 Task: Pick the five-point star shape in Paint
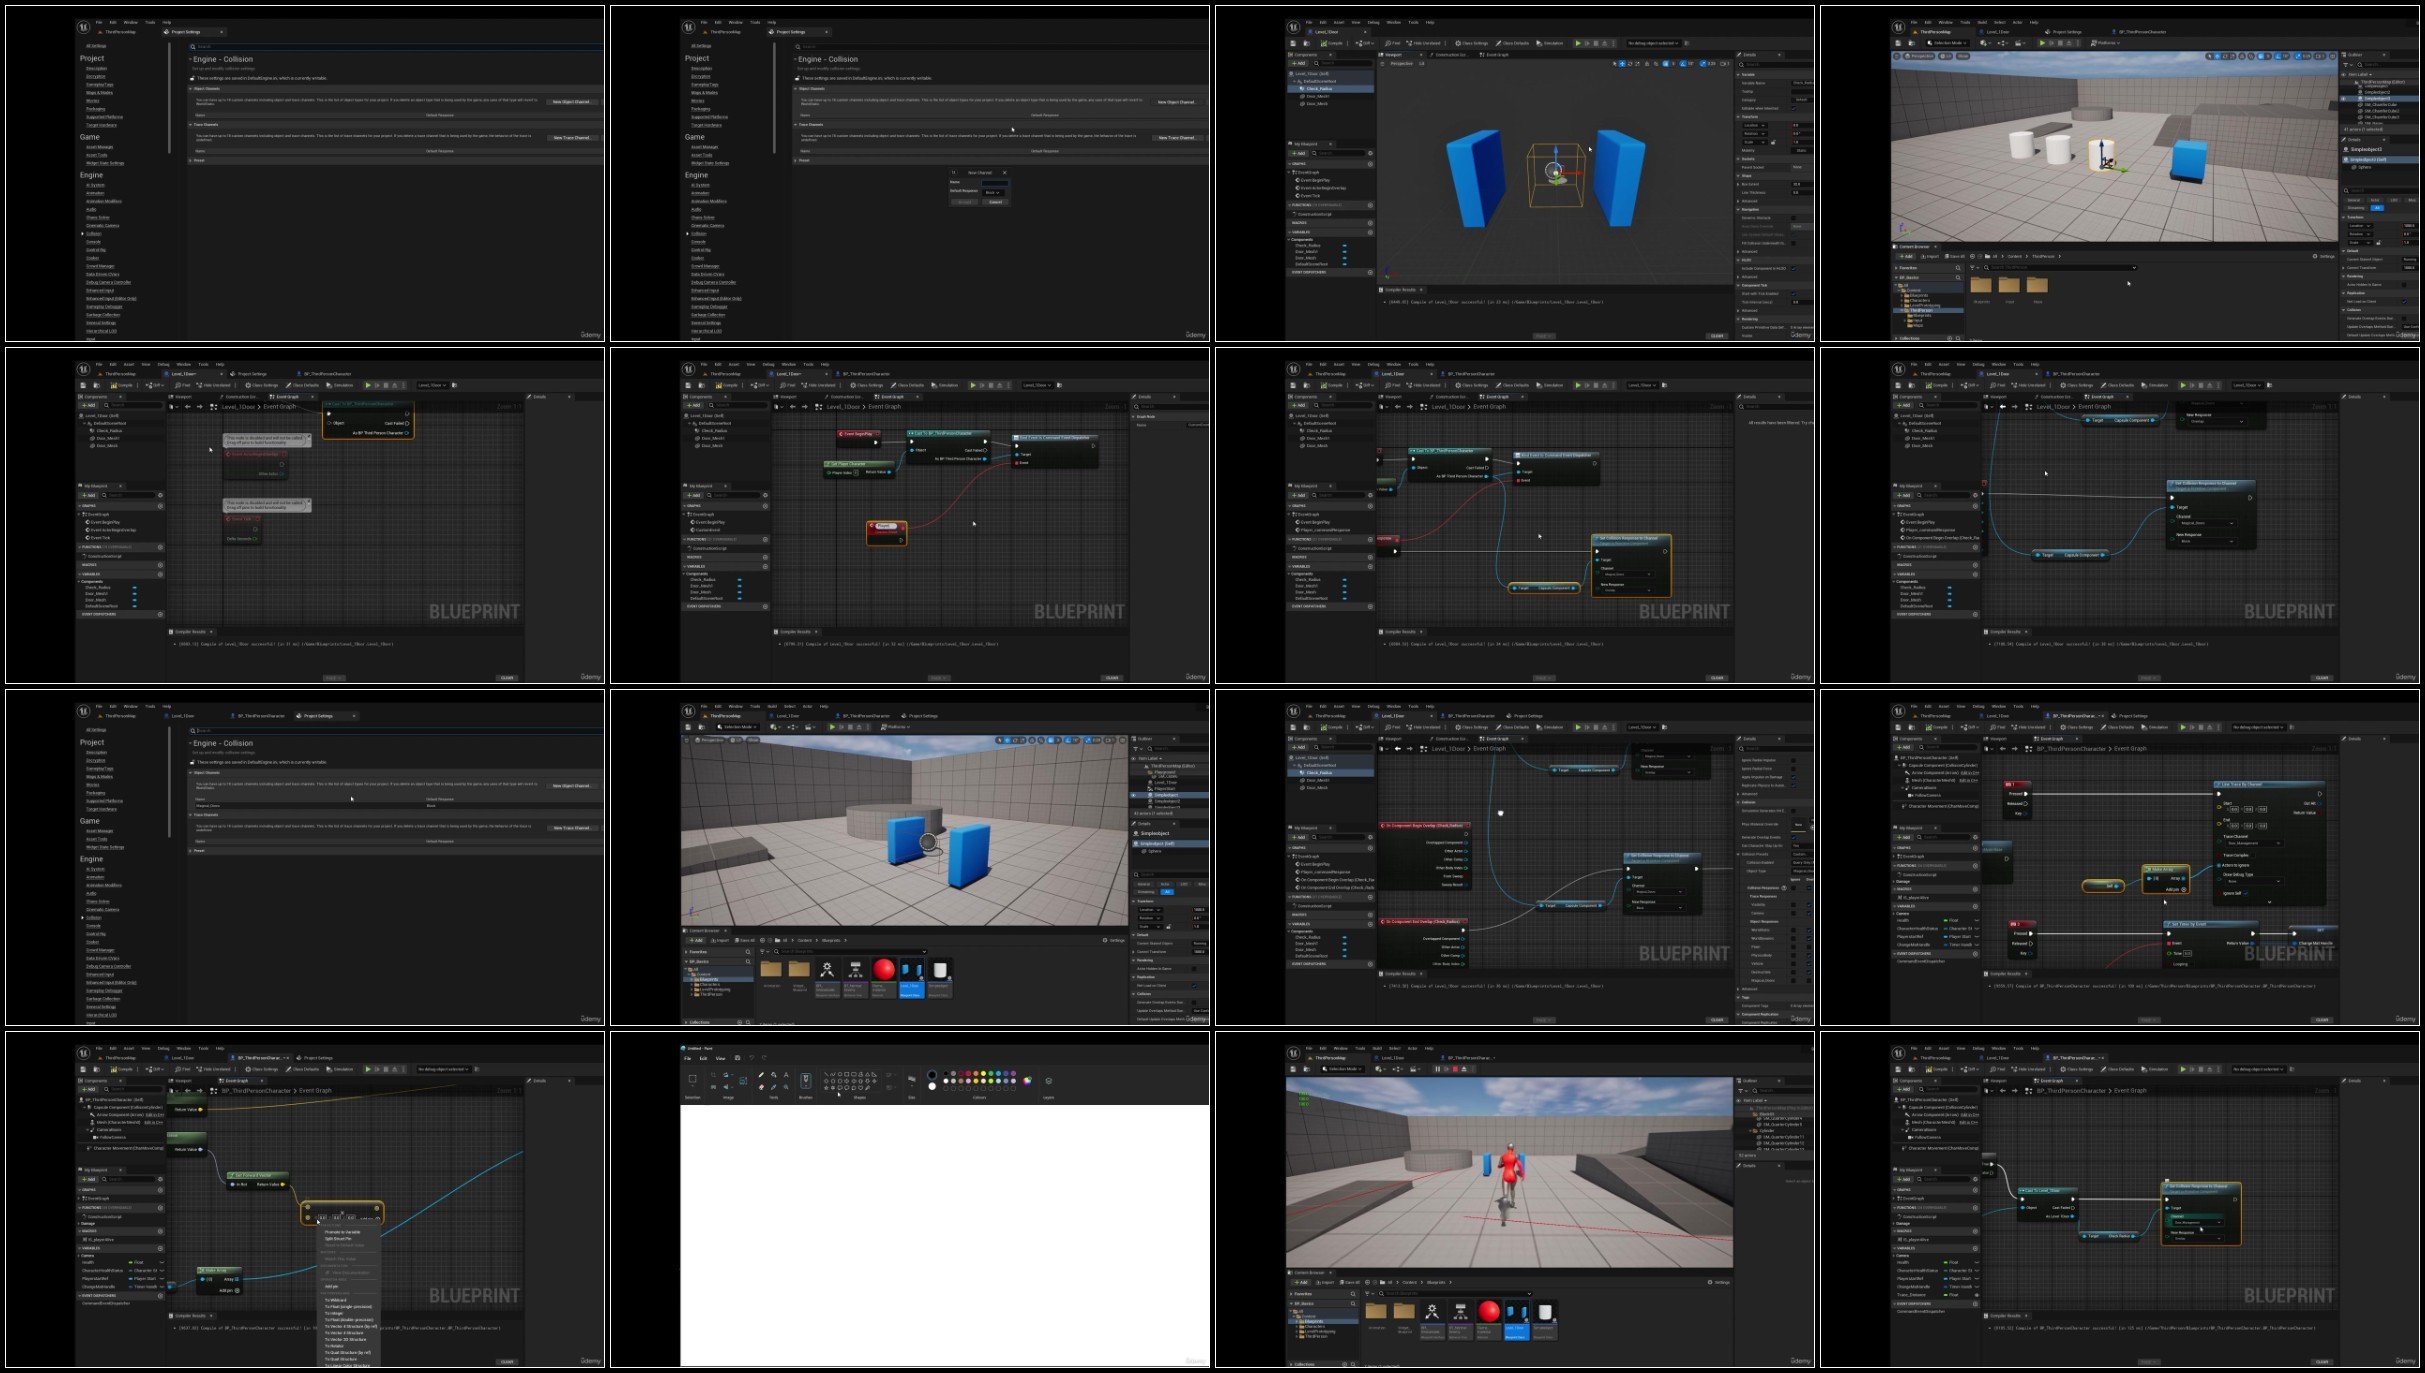tap(826, 1088)
